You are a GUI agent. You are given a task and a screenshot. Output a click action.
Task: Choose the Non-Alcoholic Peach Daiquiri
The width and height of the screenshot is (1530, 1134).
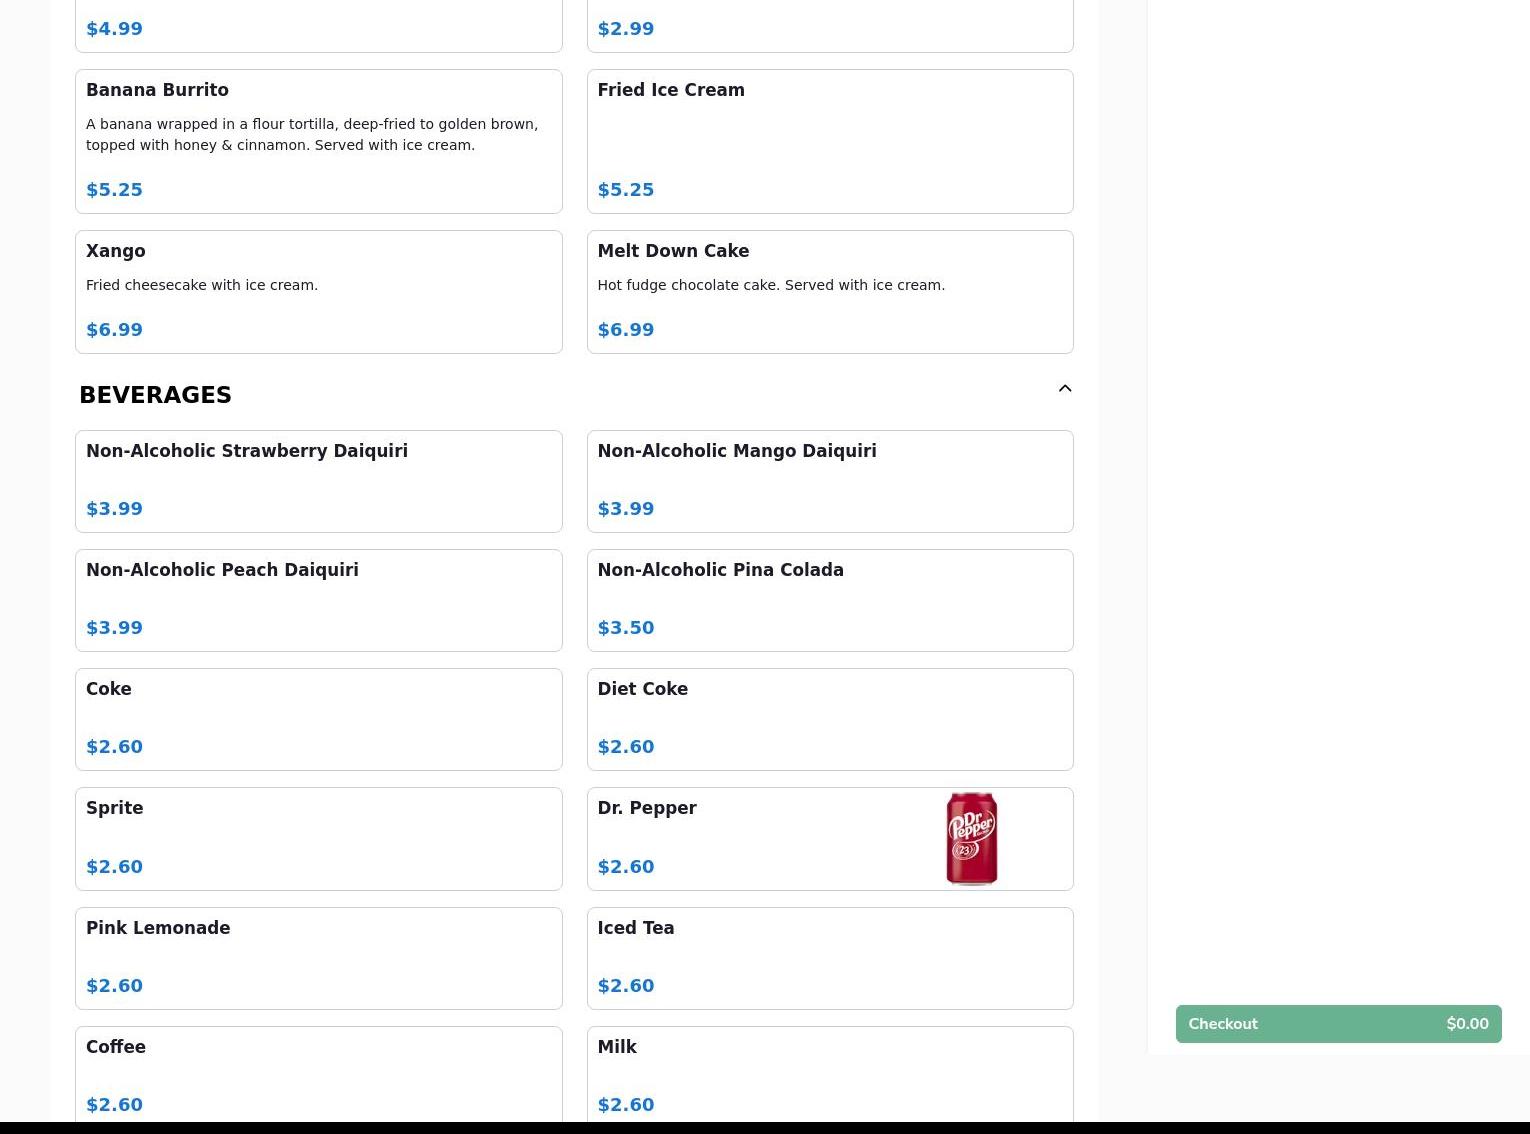click(x=318, y=600)
